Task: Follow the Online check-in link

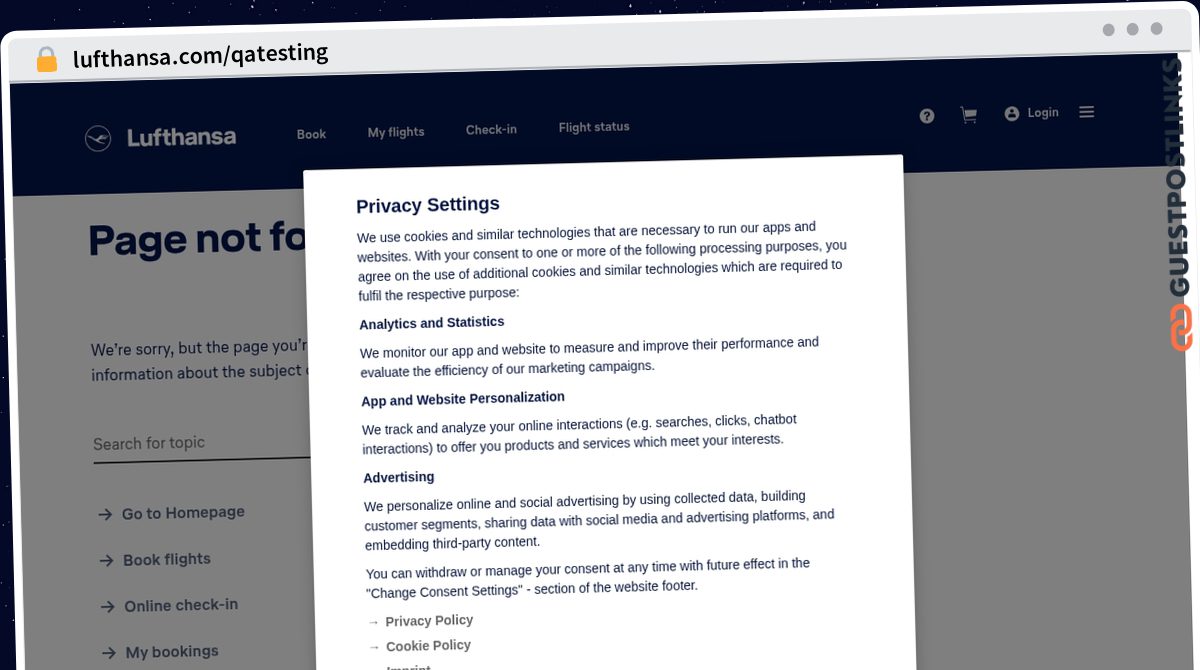Action: (x=181, y=606)
